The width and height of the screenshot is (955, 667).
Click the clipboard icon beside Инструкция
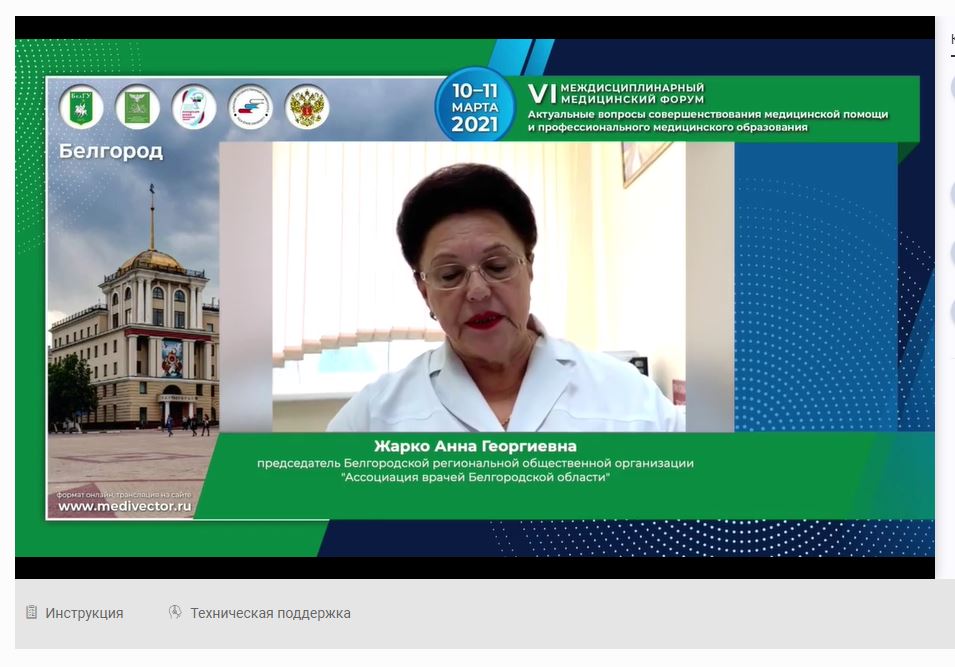(x=31, y=613)
